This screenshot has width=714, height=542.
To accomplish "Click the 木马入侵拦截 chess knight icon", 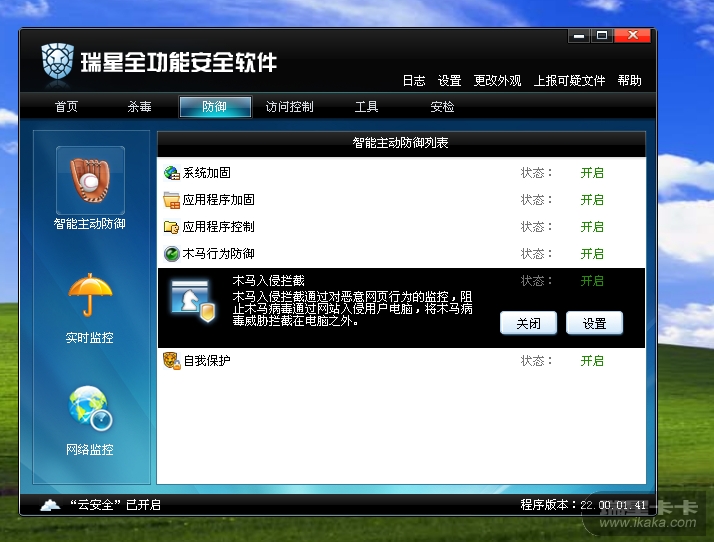I will pos(193,301).
